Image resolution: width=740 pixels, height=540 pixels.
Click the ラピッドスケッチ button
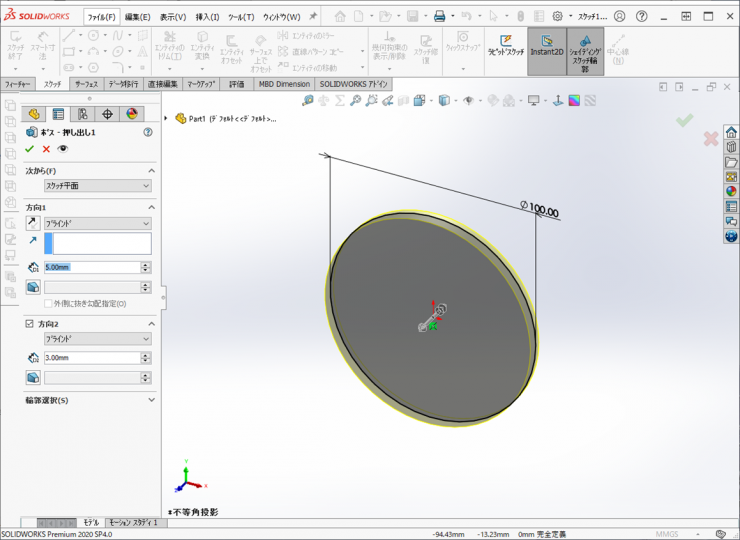tap(505, 45)
